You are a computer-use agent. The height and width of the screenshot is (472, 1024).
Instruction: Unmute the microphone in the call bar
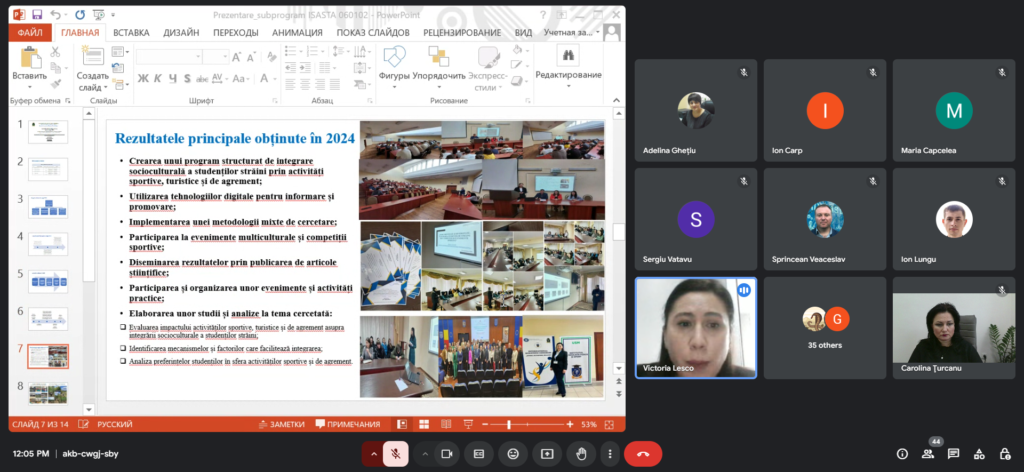coord(397,453)
